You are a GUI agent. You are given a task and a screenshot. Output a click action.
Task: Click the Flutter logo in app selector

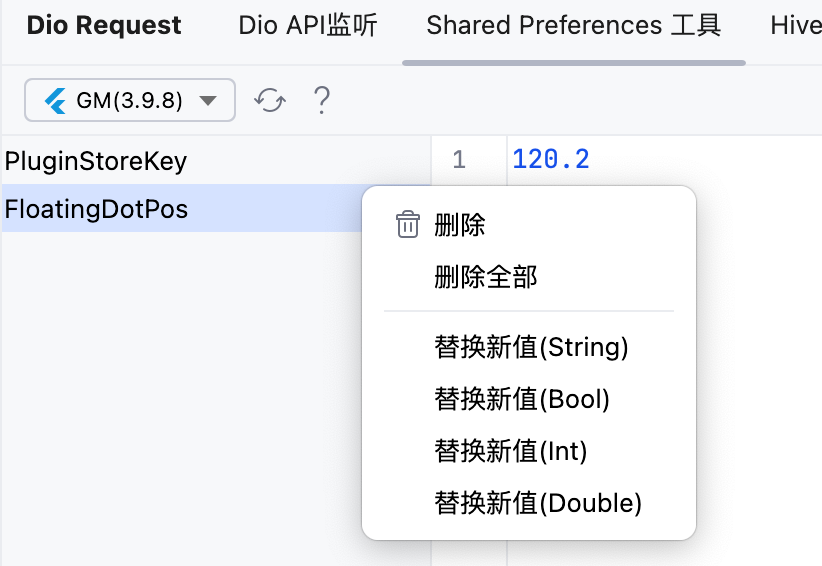tap(55, 101)
